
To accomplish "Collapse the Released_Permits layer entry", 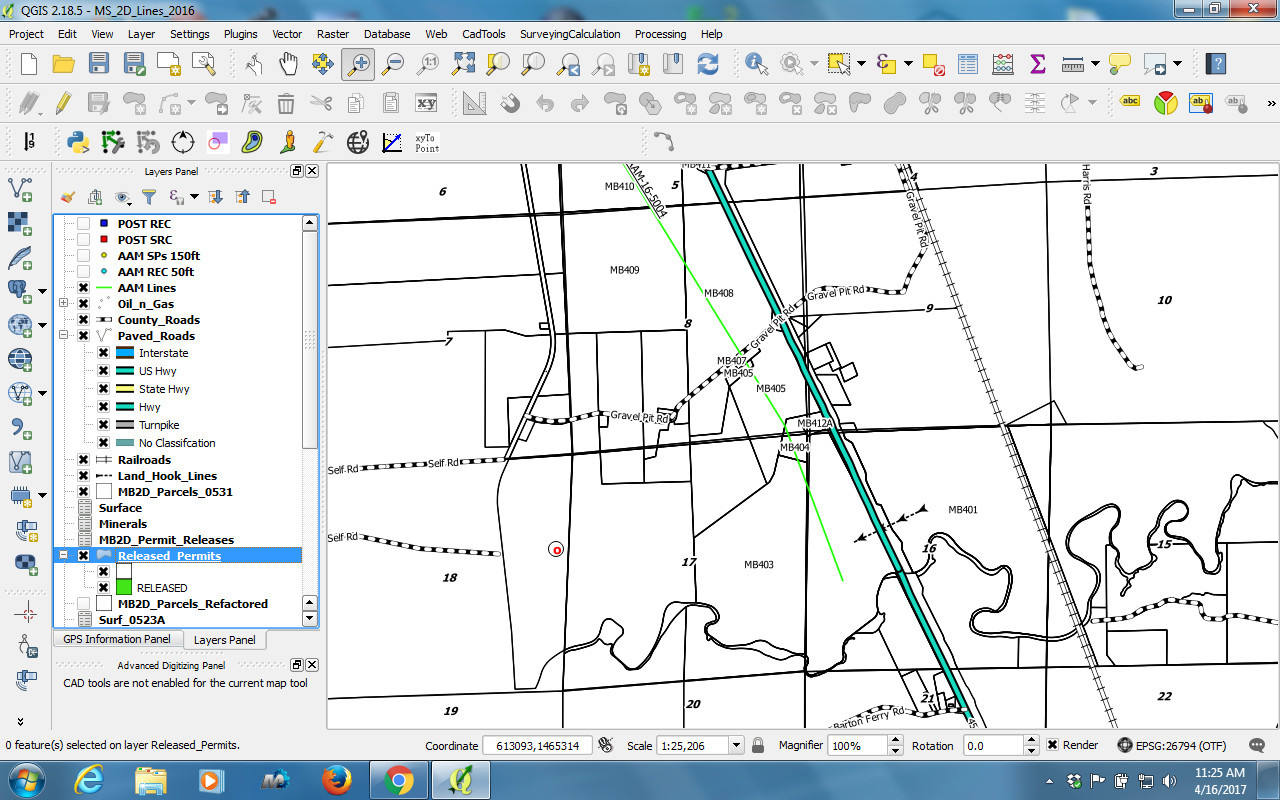I will pos(64,555).
